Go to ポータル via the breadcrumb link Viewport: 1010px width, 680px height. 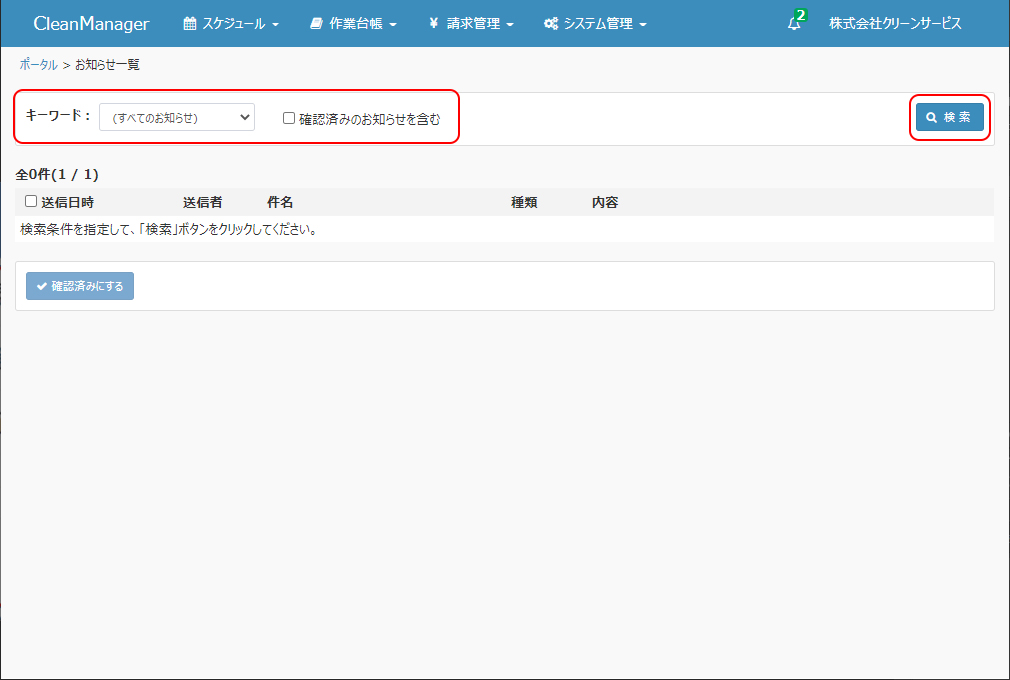tap(38, 65)
